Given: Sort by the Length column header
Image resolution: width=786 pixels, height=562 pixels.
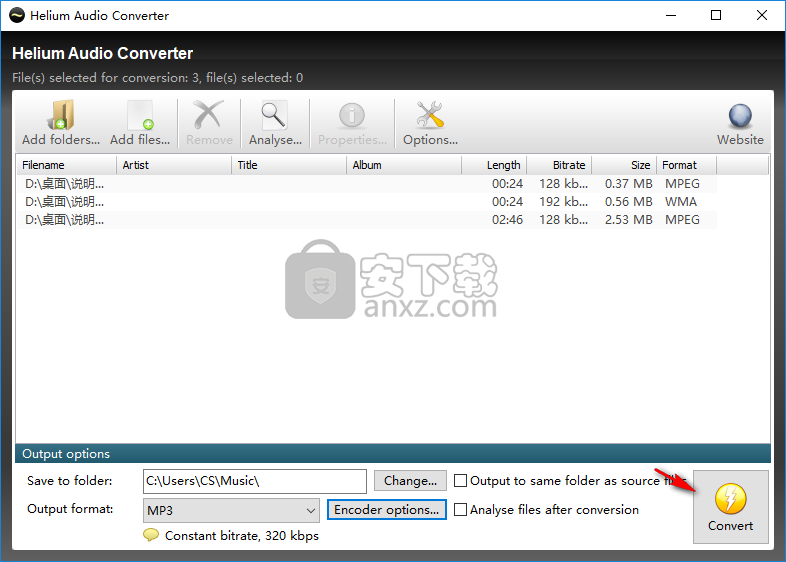Looking at the screenshot, I should tap(494, 165).
